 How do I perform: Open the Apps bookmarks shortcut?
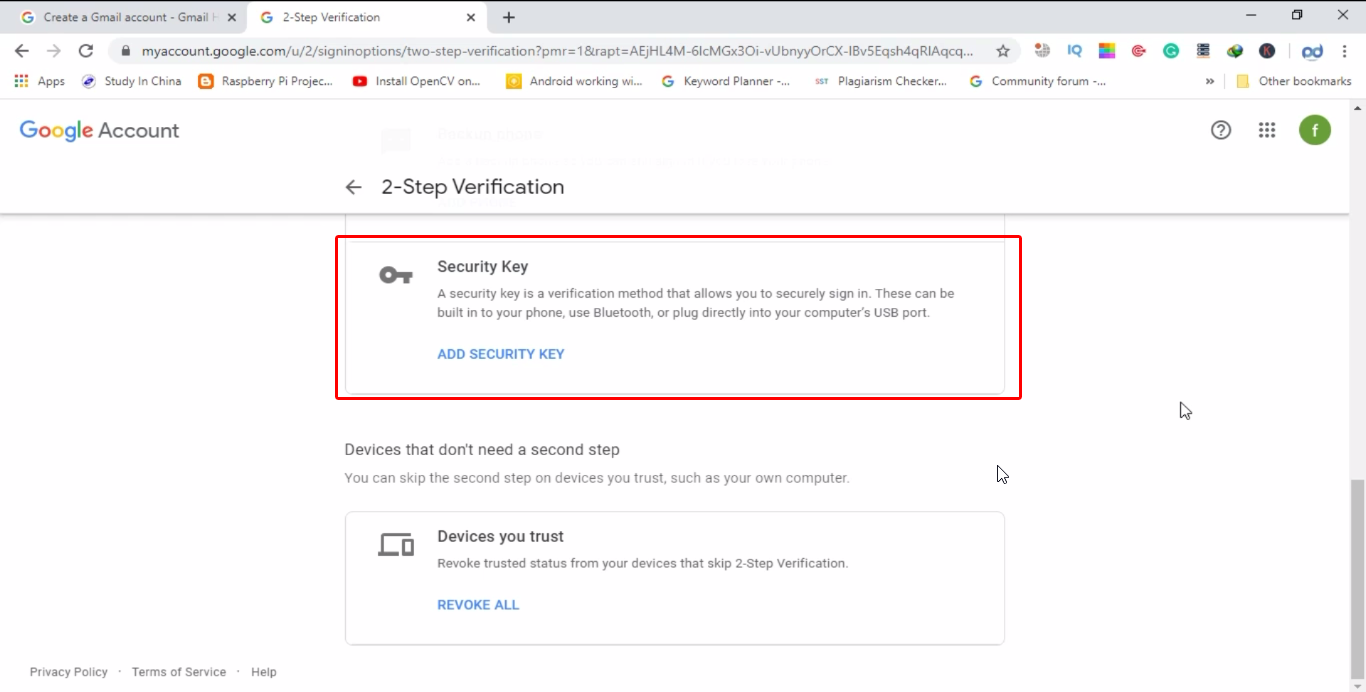point(40,81)
